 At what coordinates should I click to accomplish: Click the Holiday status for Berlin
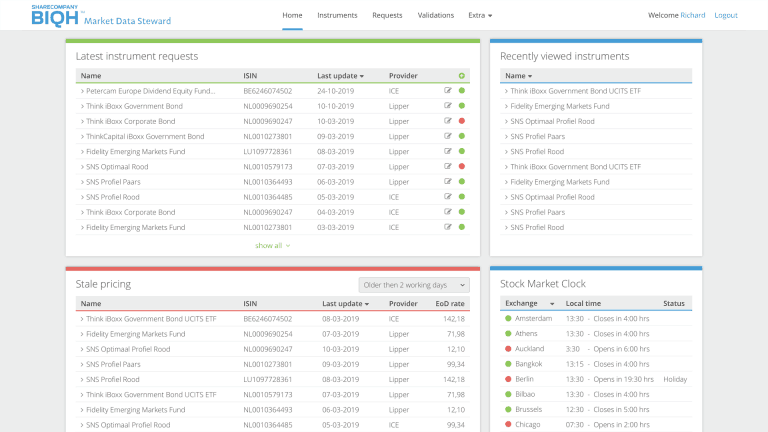675,380
